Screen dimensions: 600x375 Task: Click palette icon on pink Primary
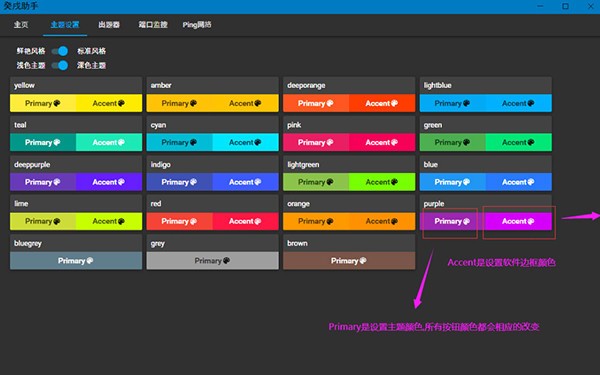coord(329,142)
